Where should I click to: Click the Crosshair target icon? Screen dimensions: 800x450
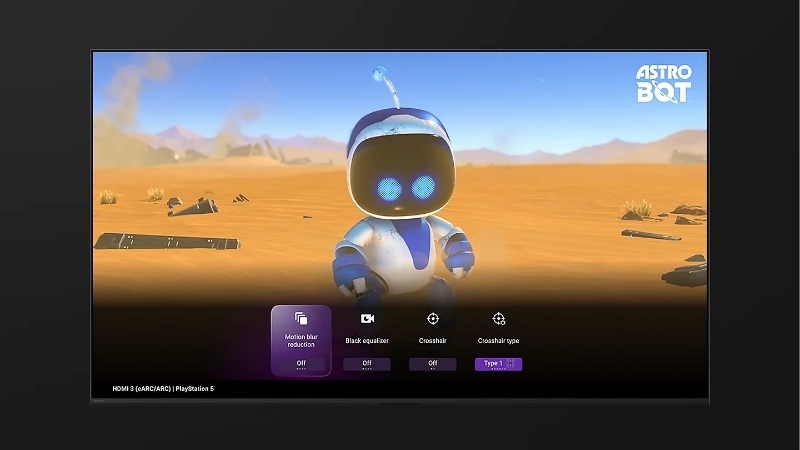(x=433, y=319)
